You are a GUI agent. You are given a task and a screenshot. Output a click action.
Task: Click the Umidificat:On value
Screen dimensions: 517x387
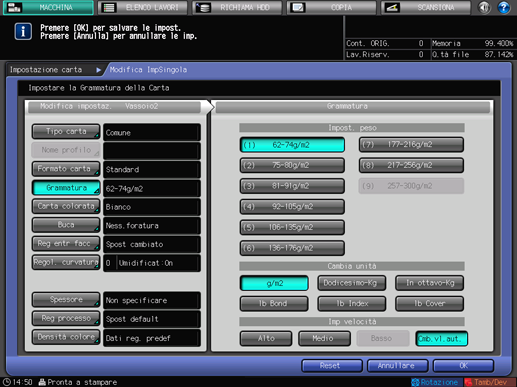tap(159, 263)
